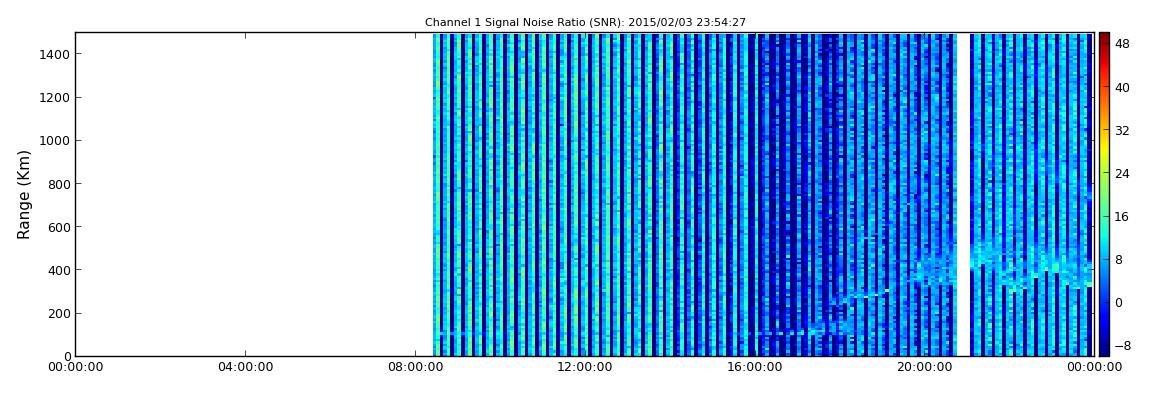Click the colorbar value '40'
Viewport: 1150px width, 407px height.
[1122, 87]
